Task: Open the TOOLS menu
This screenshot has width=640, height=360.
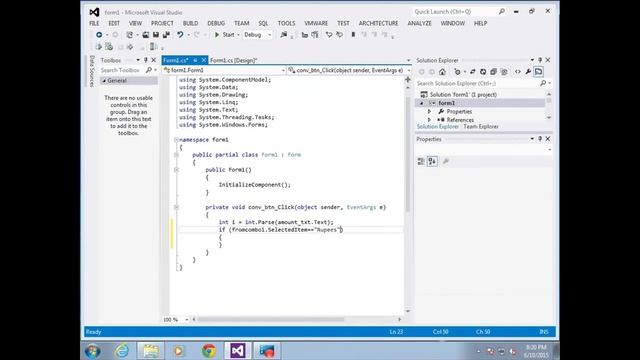Action: point(286,23)
